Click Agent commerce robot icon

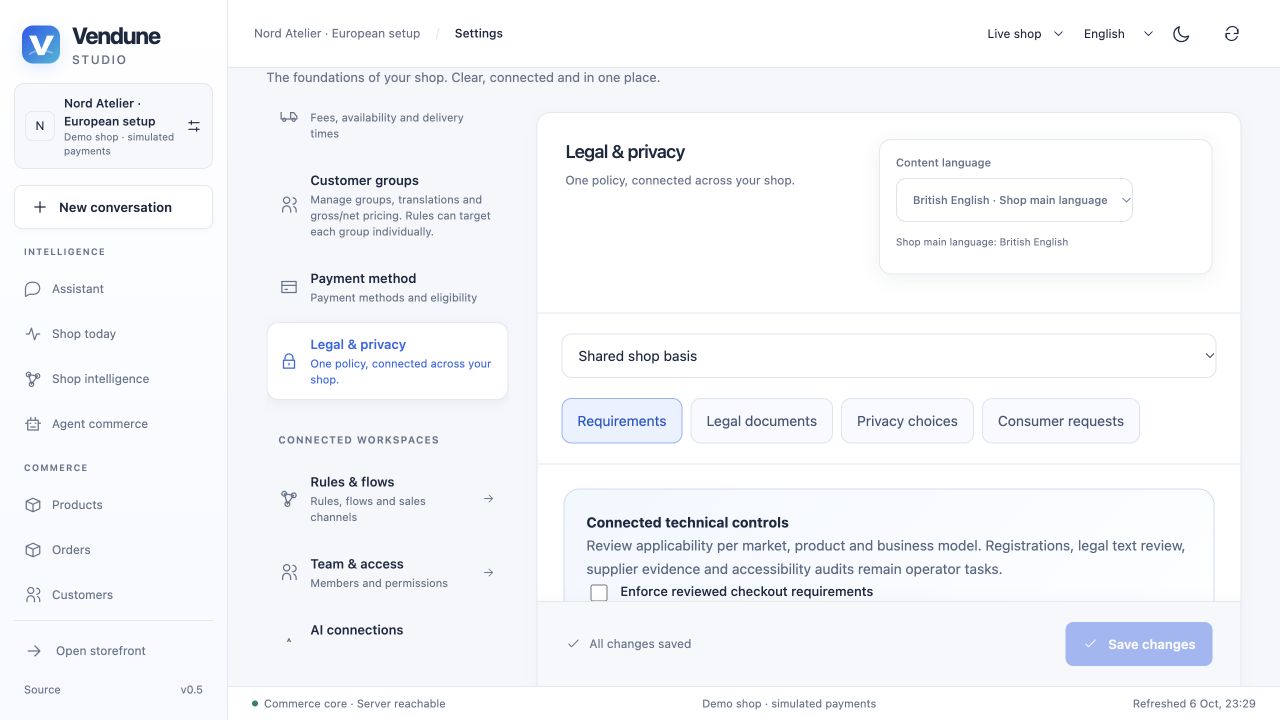click(x=33, y=424)
